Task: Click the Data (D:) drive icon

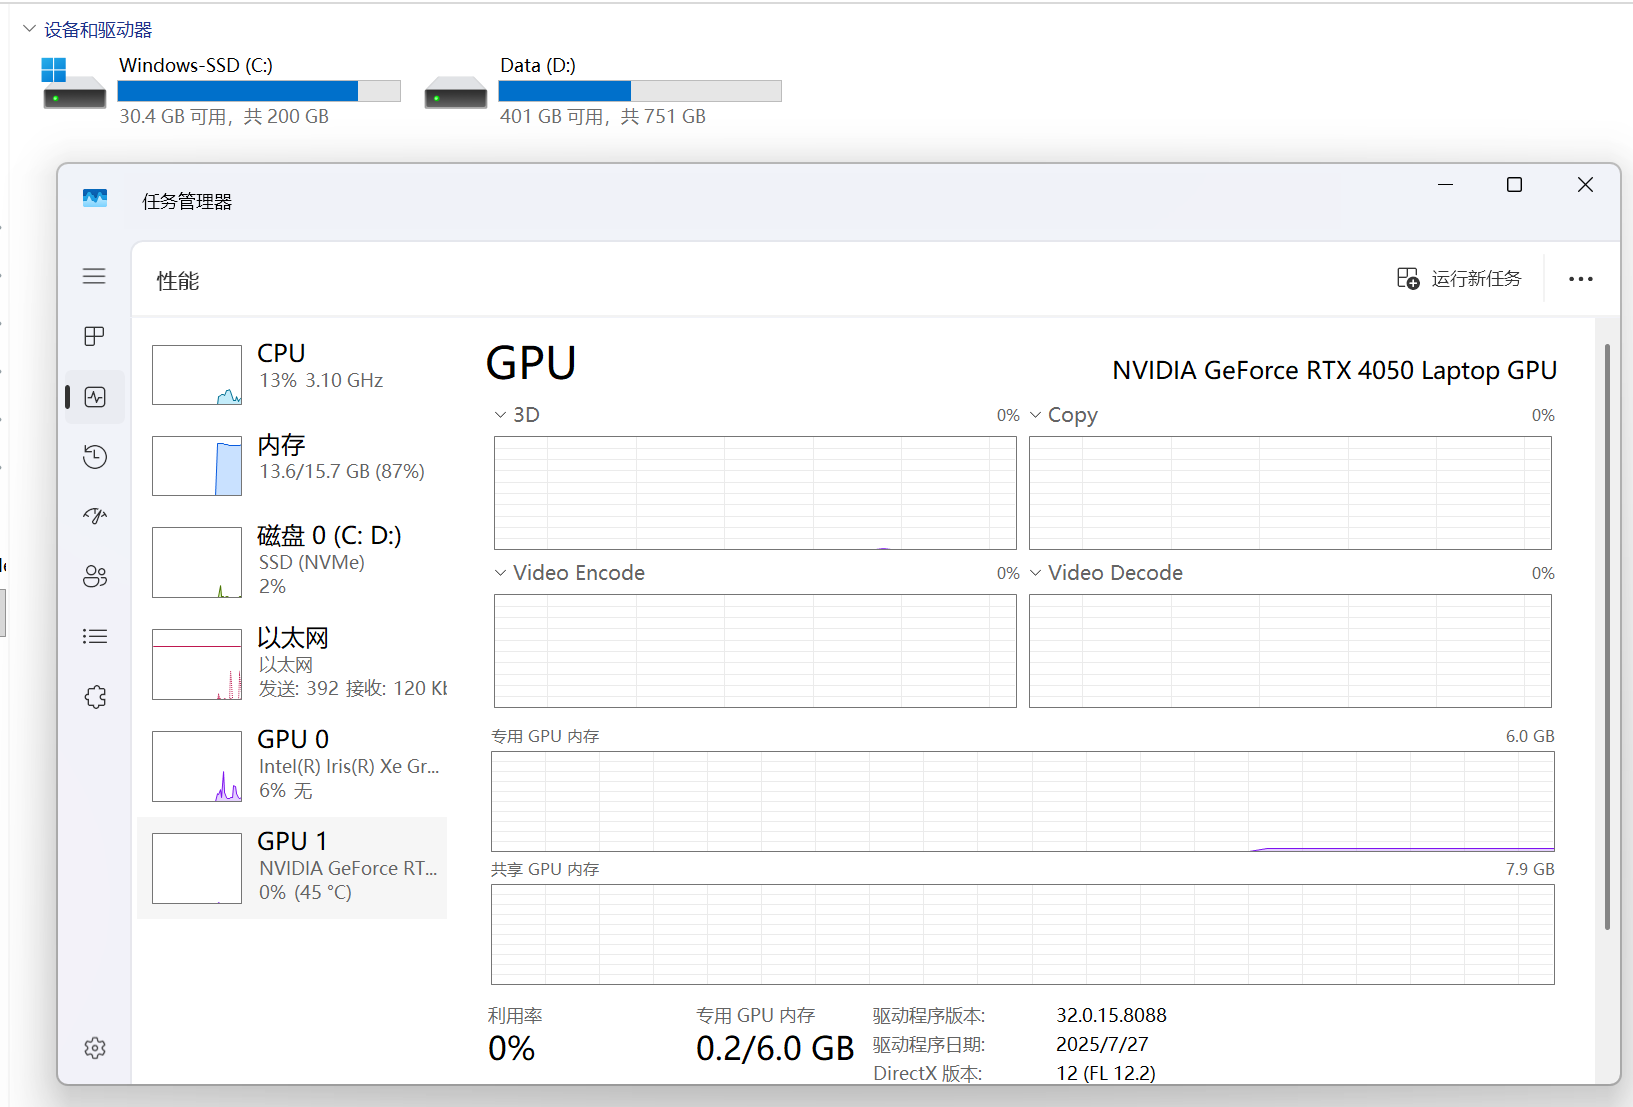Action: 456,92
